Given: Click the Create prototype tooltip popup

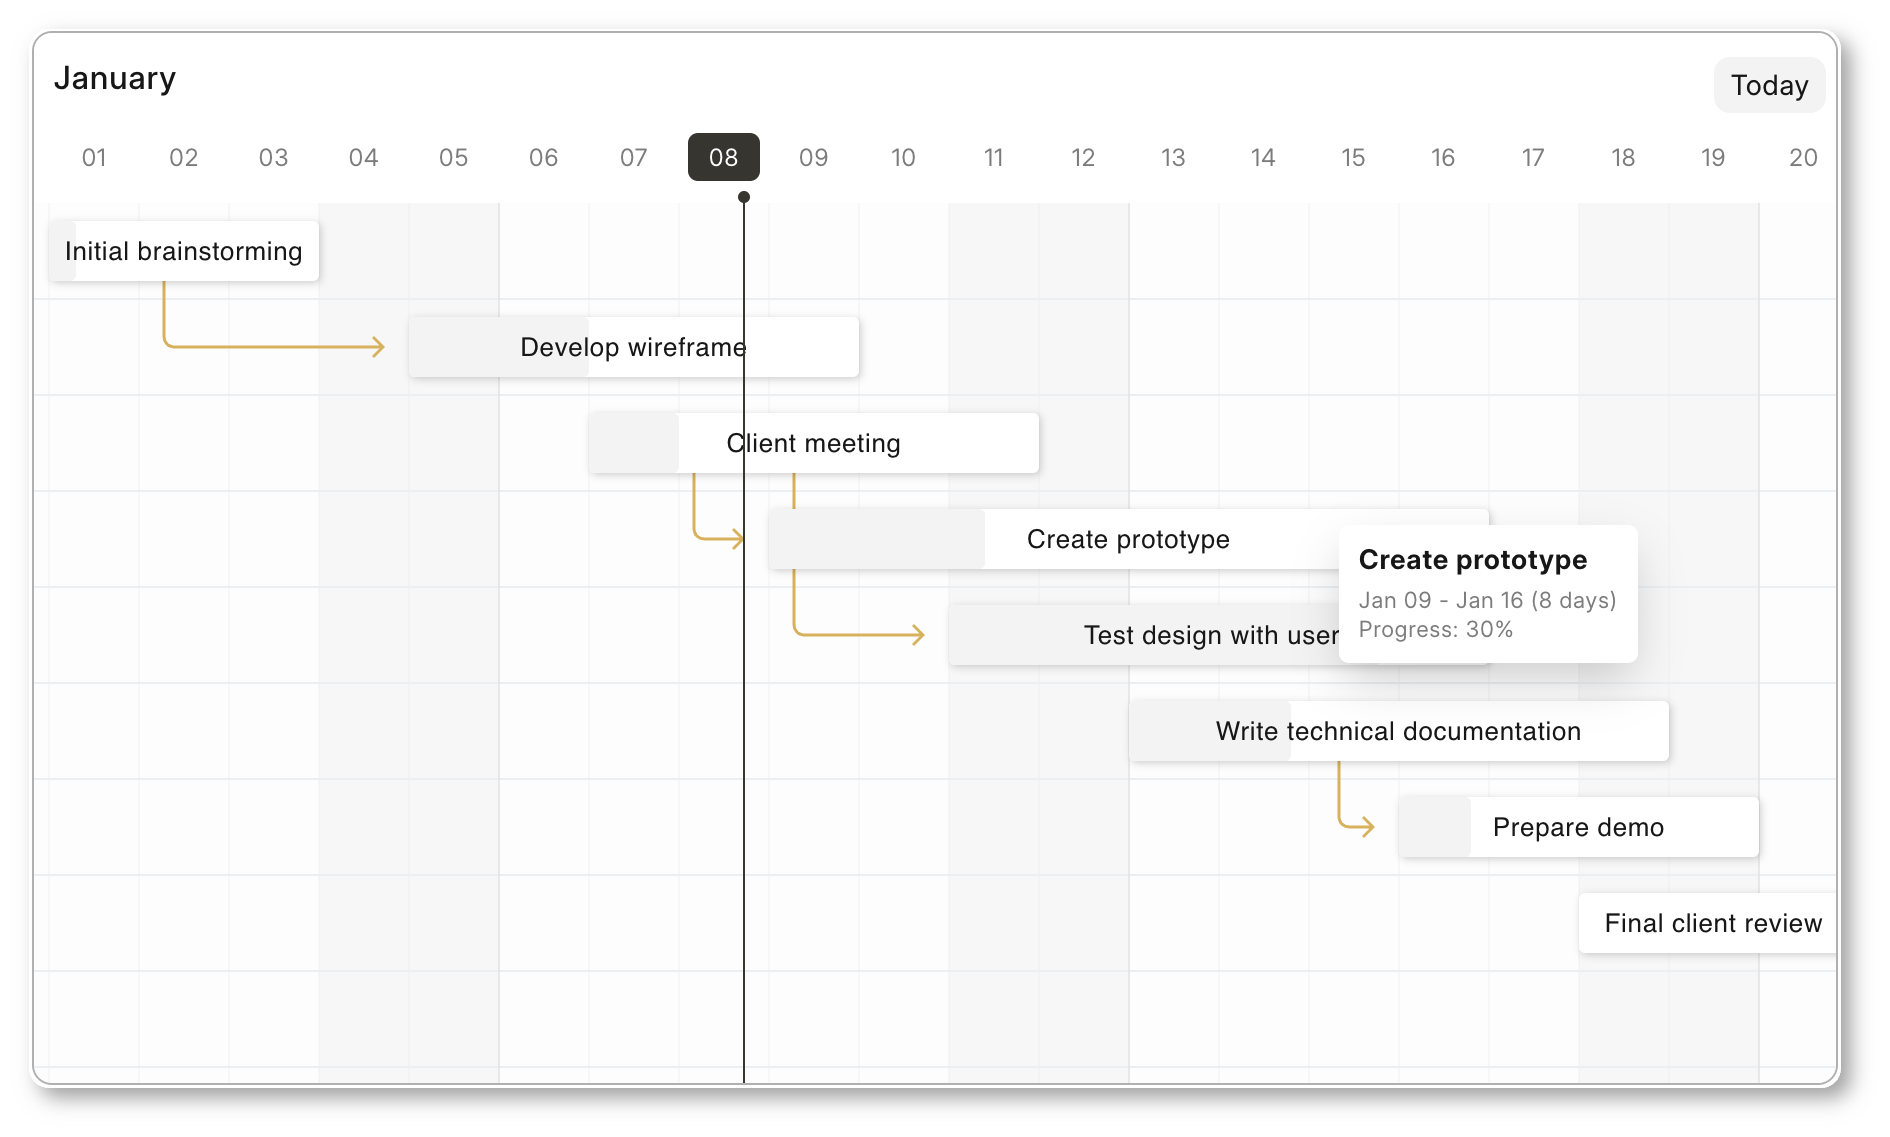Looking at the screenshot, I should [1487, 594].
